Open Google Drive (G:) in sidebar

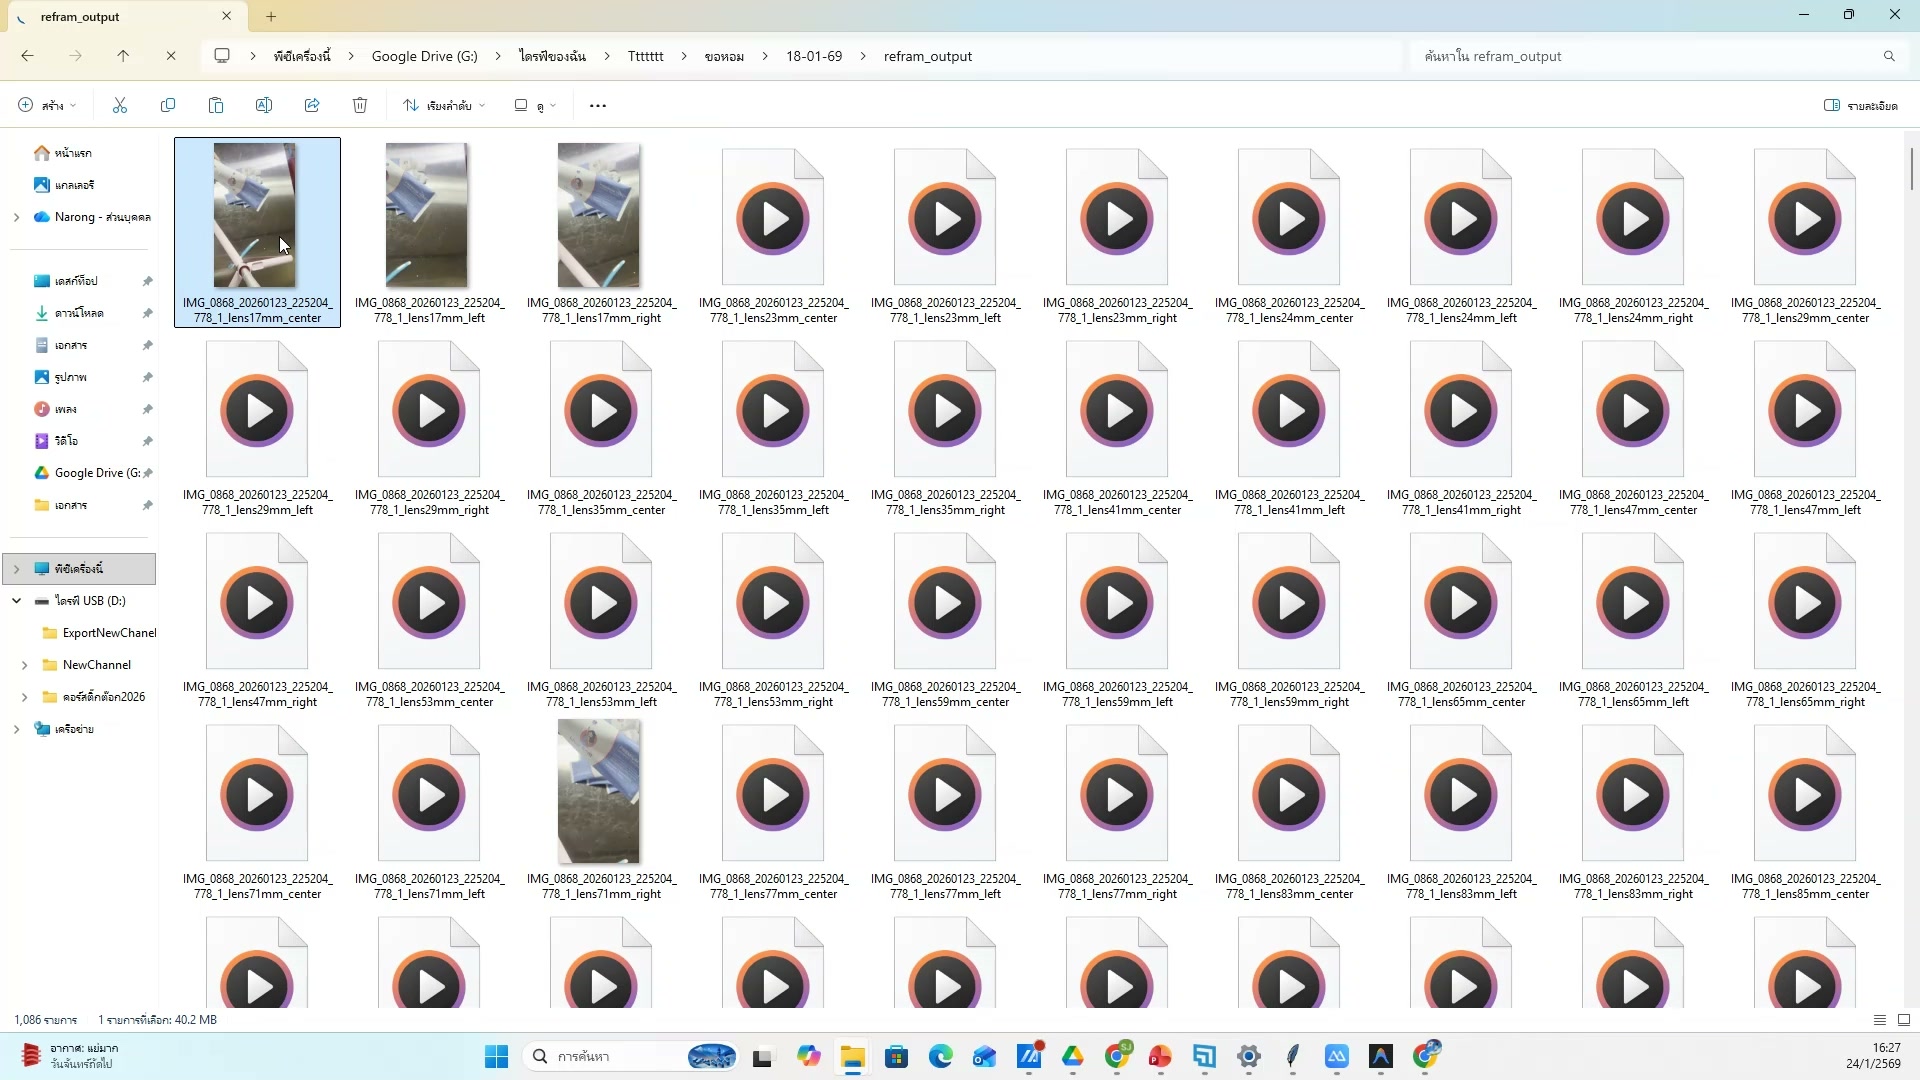tap(96, 473)
